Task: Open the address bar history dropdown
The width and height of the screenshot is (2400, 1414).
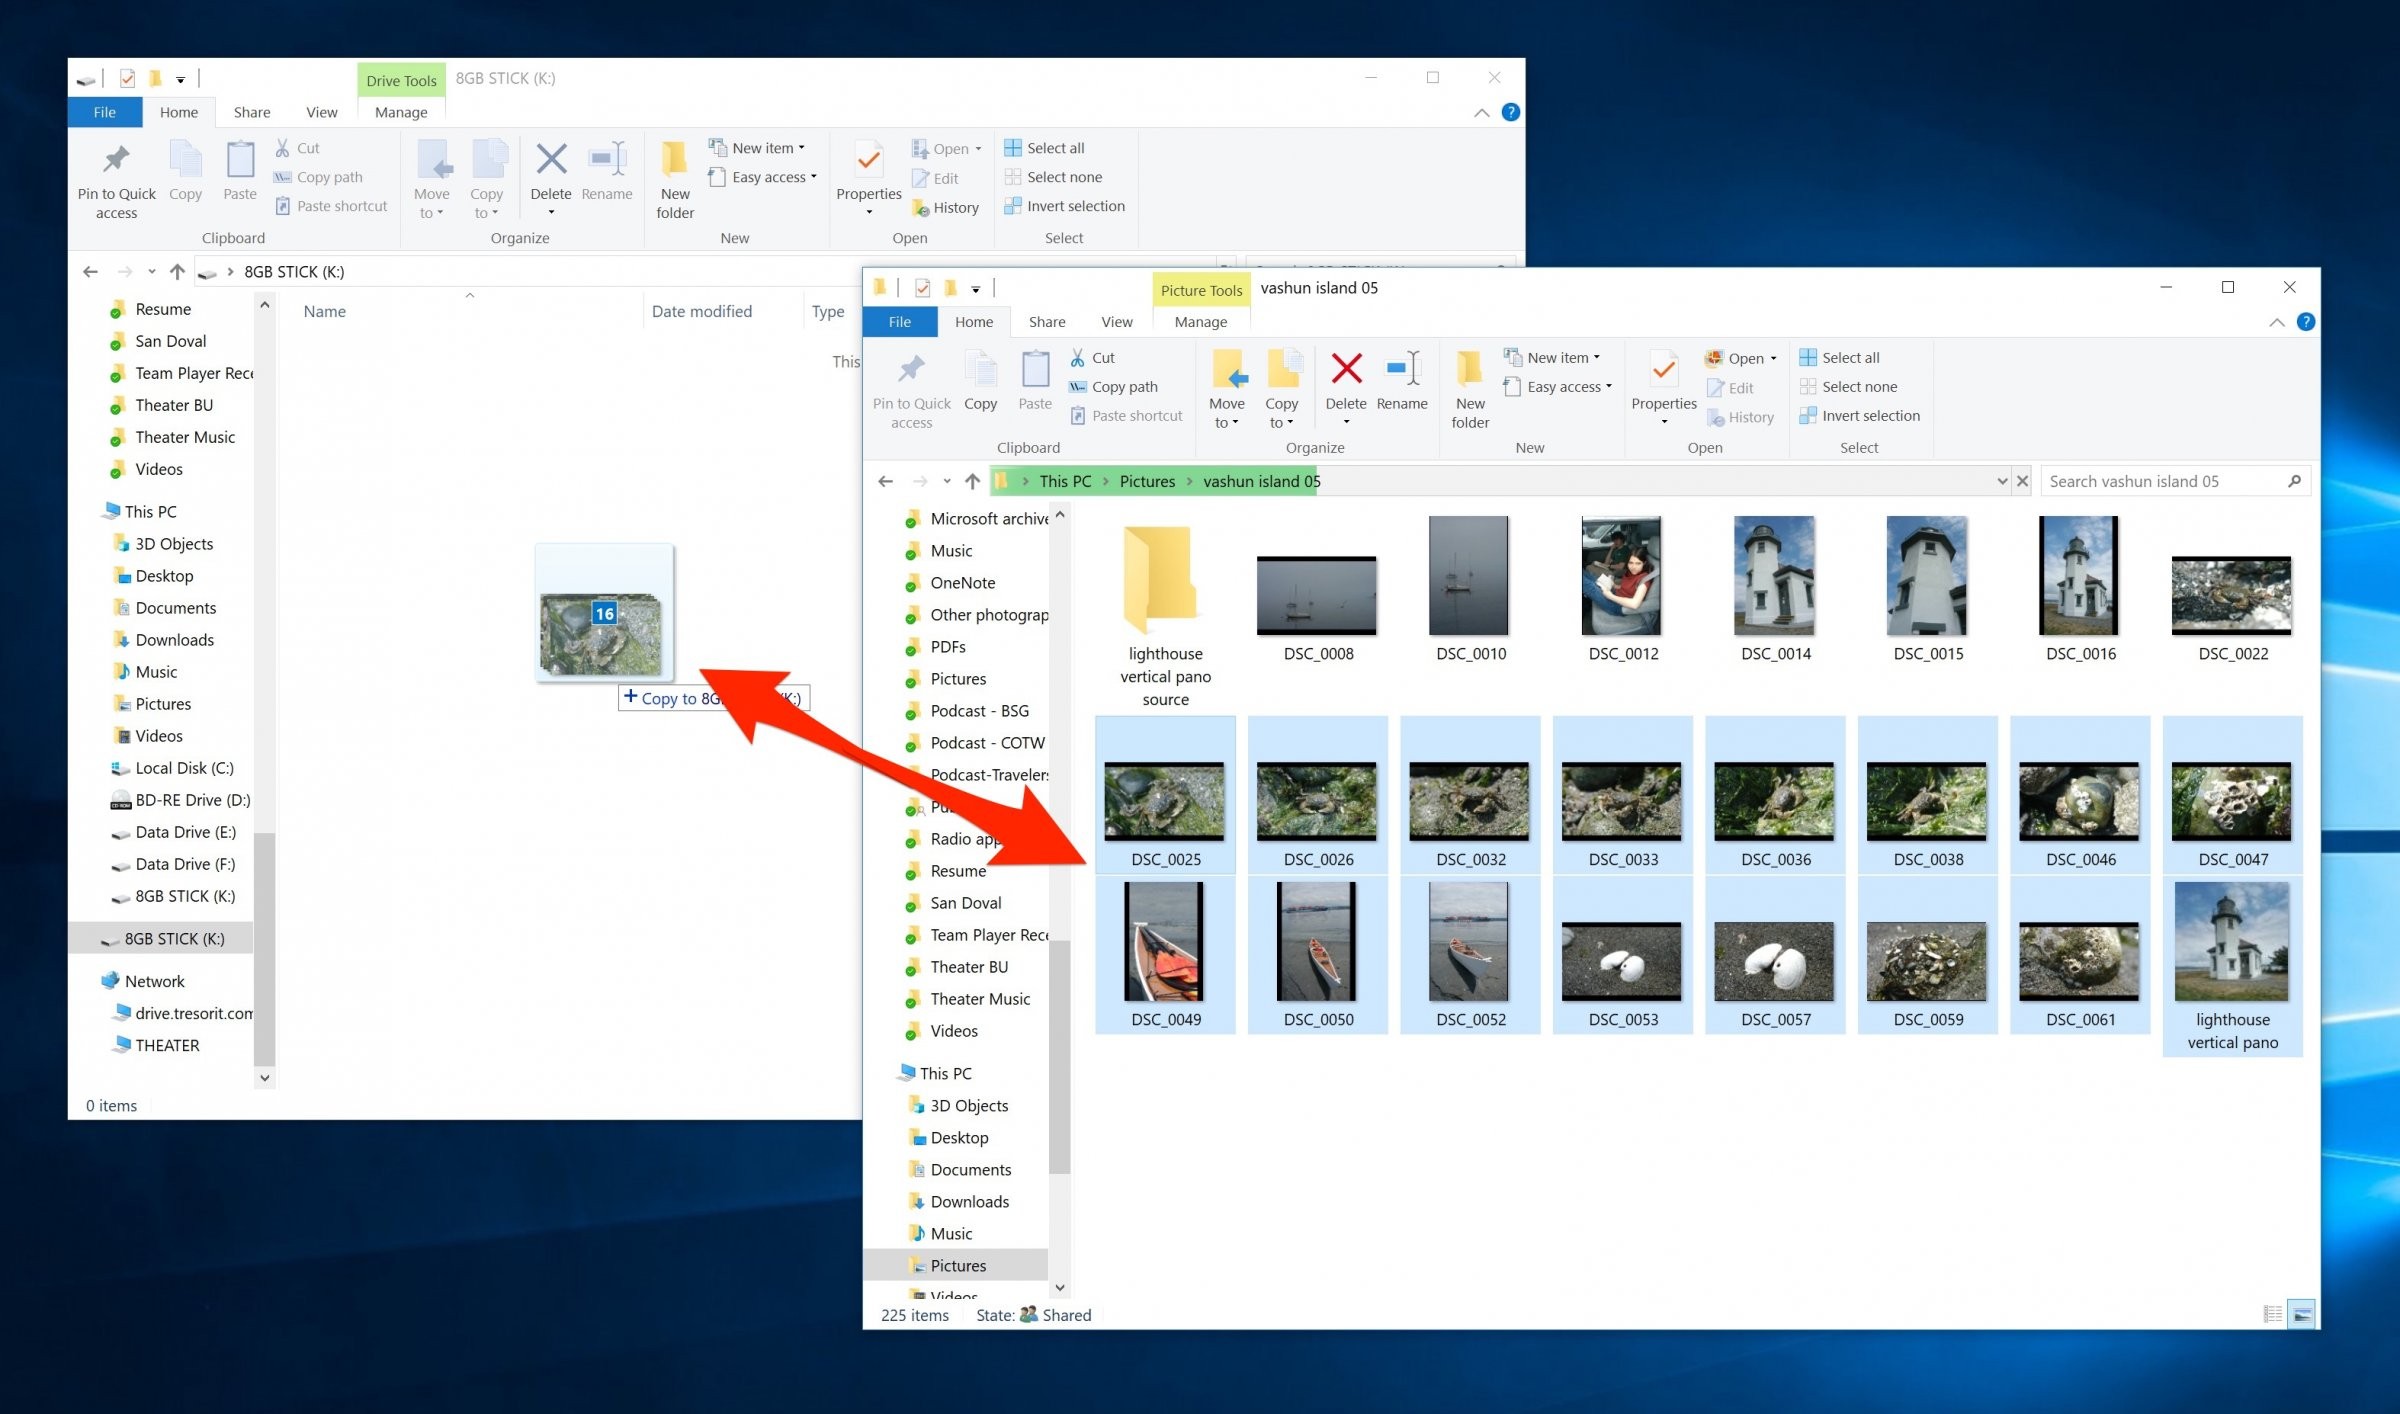Action: (x=2002, y=481)
